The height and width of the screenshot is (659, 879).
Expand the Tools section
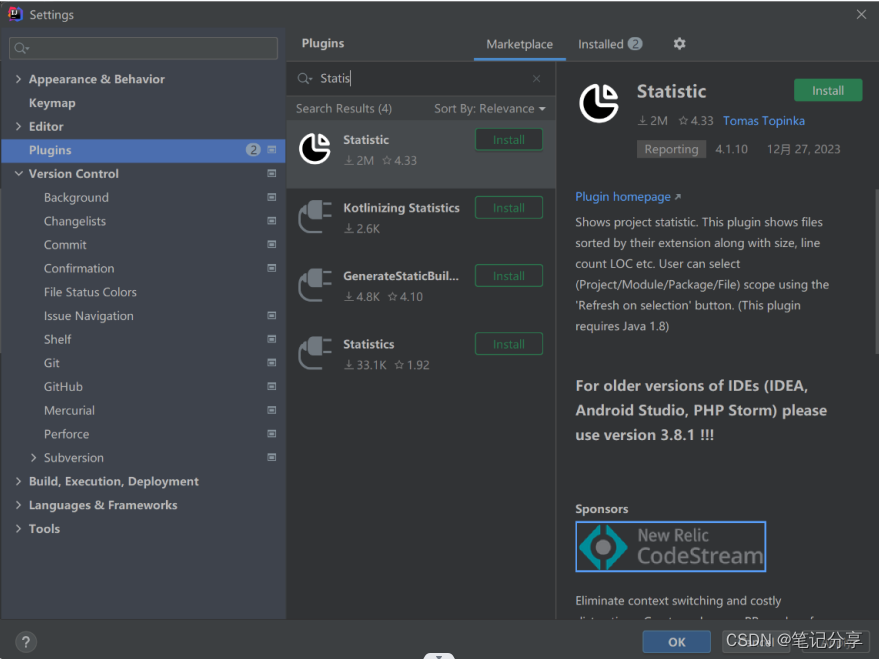pyautogui.click(x=18, y=528)
